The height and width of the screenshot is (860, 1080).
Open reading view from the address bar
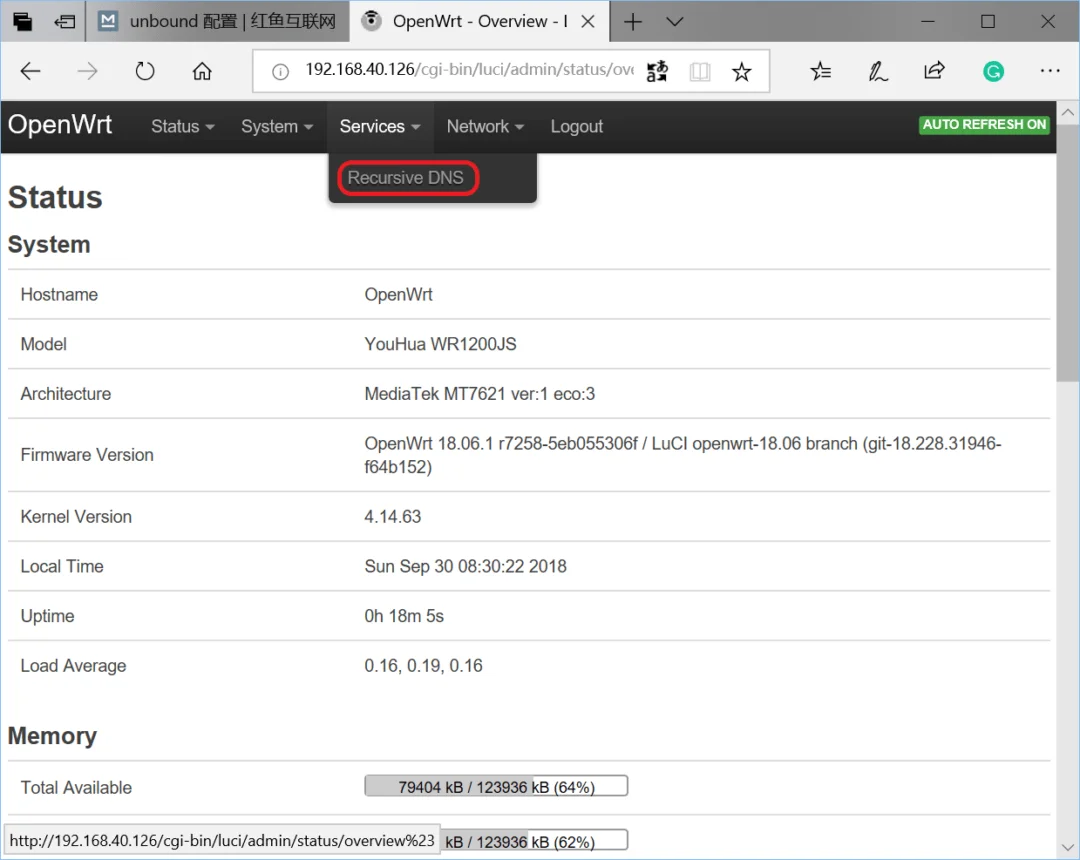tap(700, 71)
